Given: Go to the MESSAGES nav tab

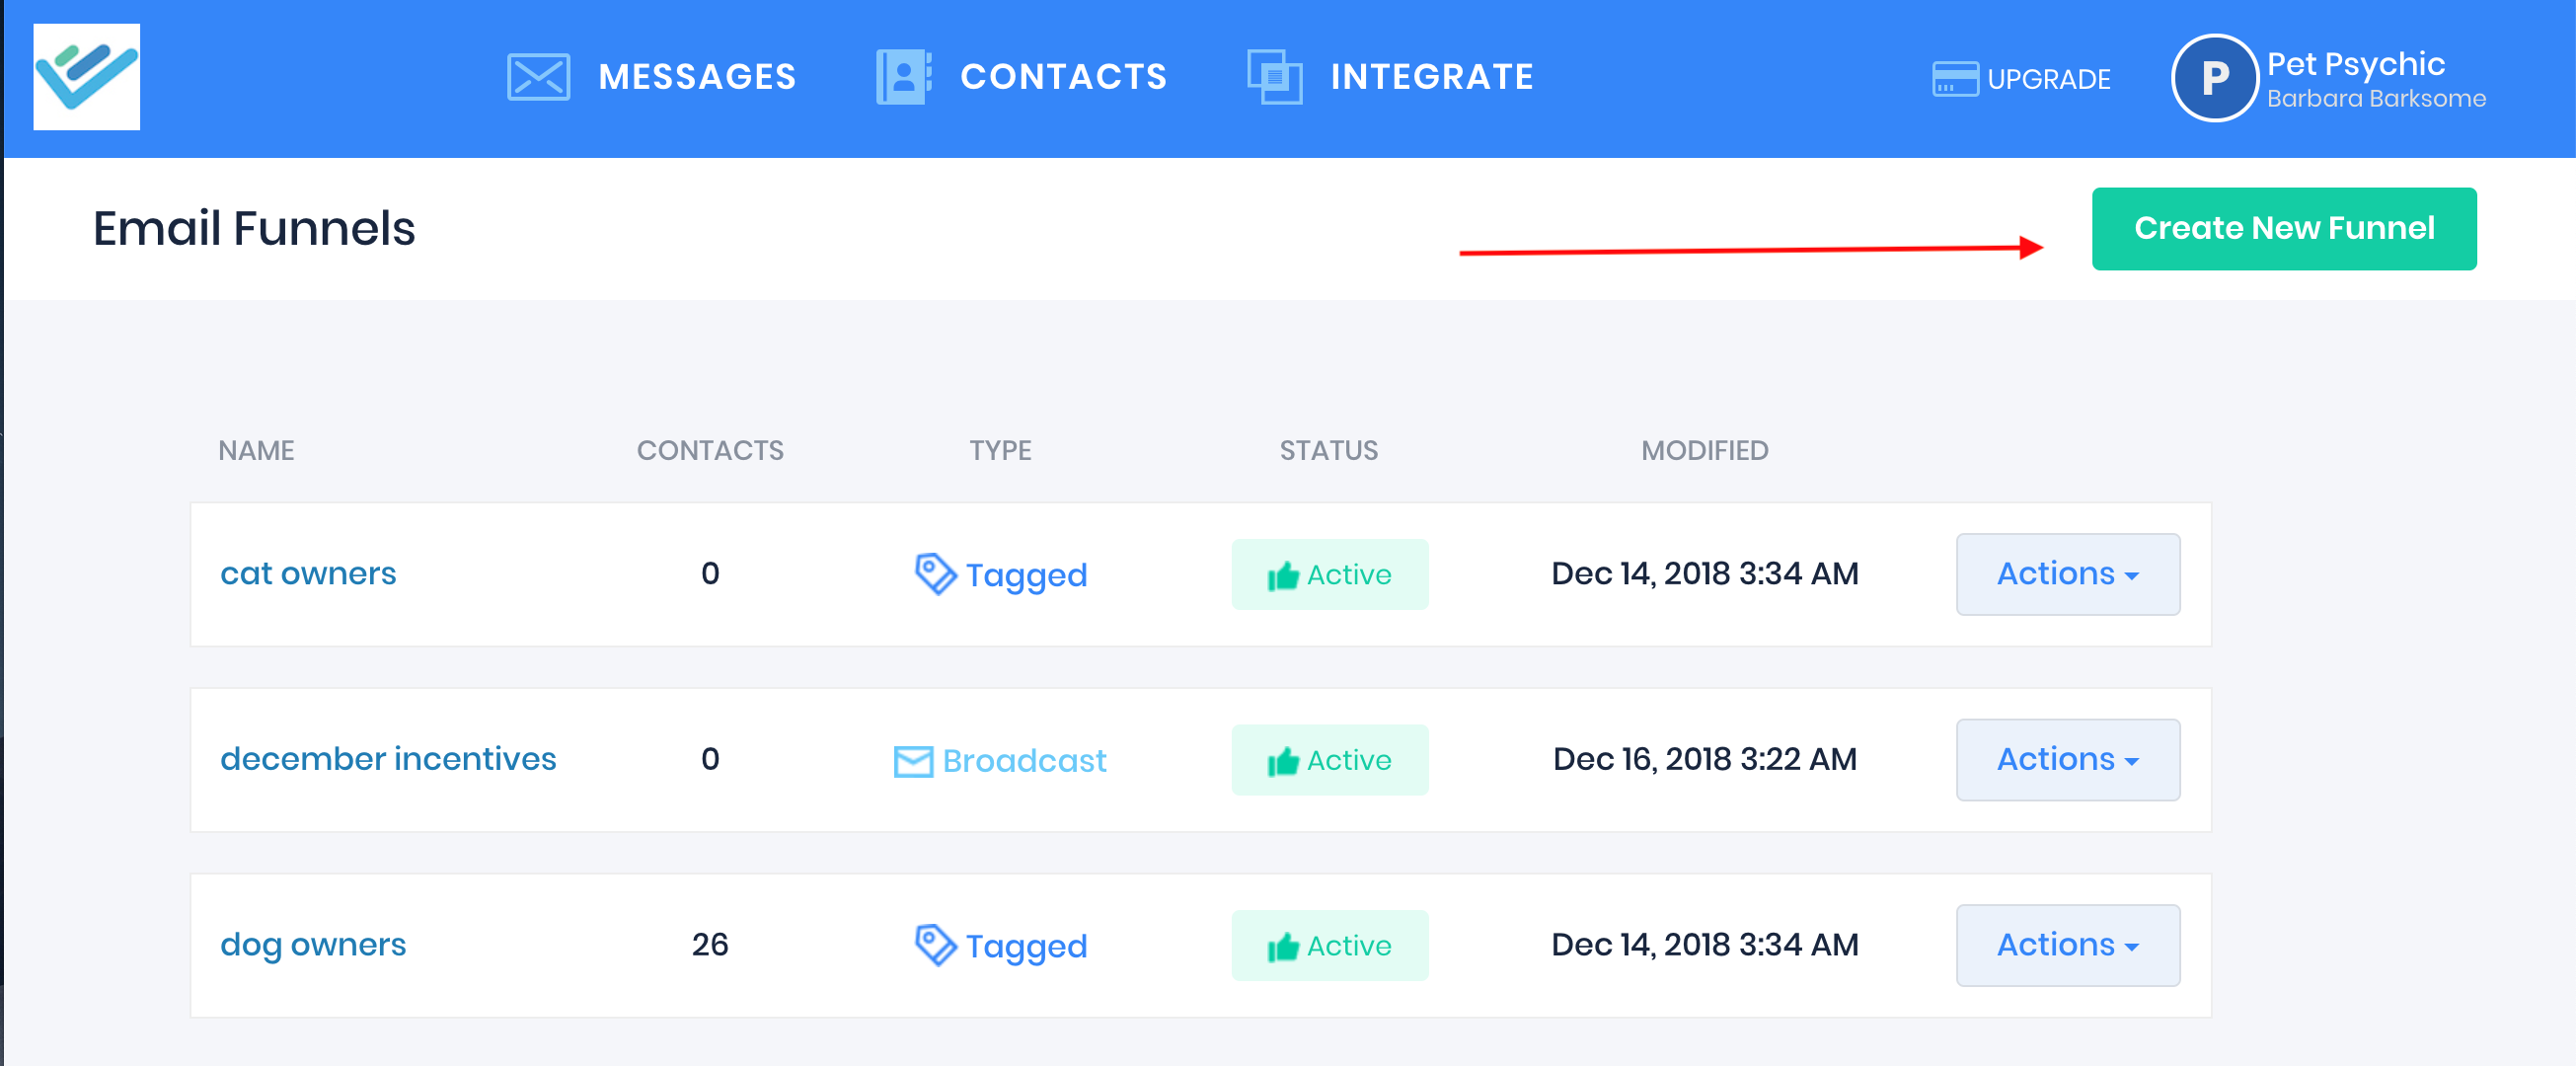Looking at the screenshot, I should pos(696,77).
